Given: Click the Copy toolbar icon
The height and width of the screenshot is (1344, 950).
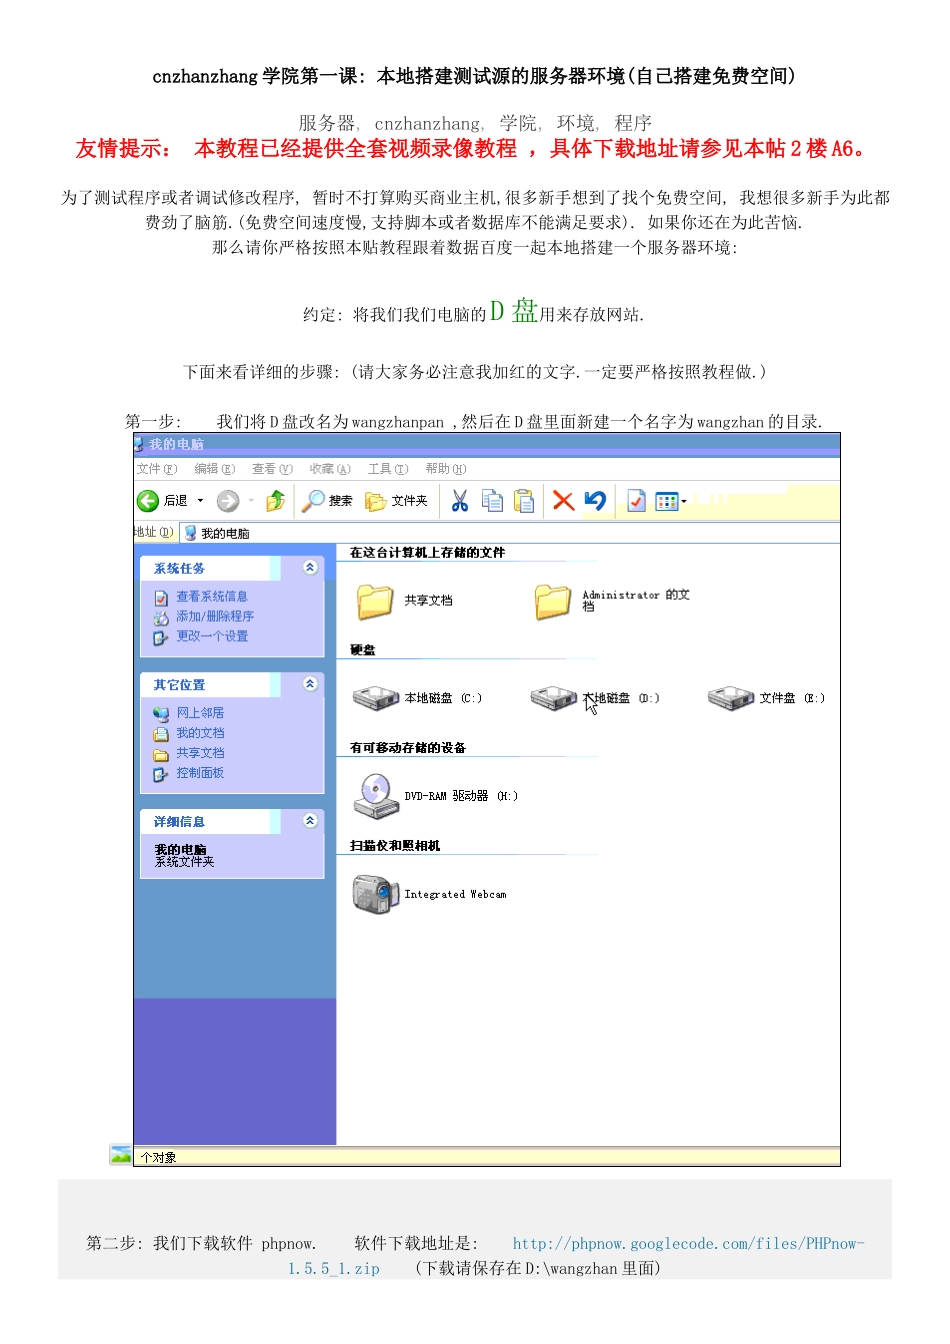Looking at the screenshot, I should pos(492,500).
